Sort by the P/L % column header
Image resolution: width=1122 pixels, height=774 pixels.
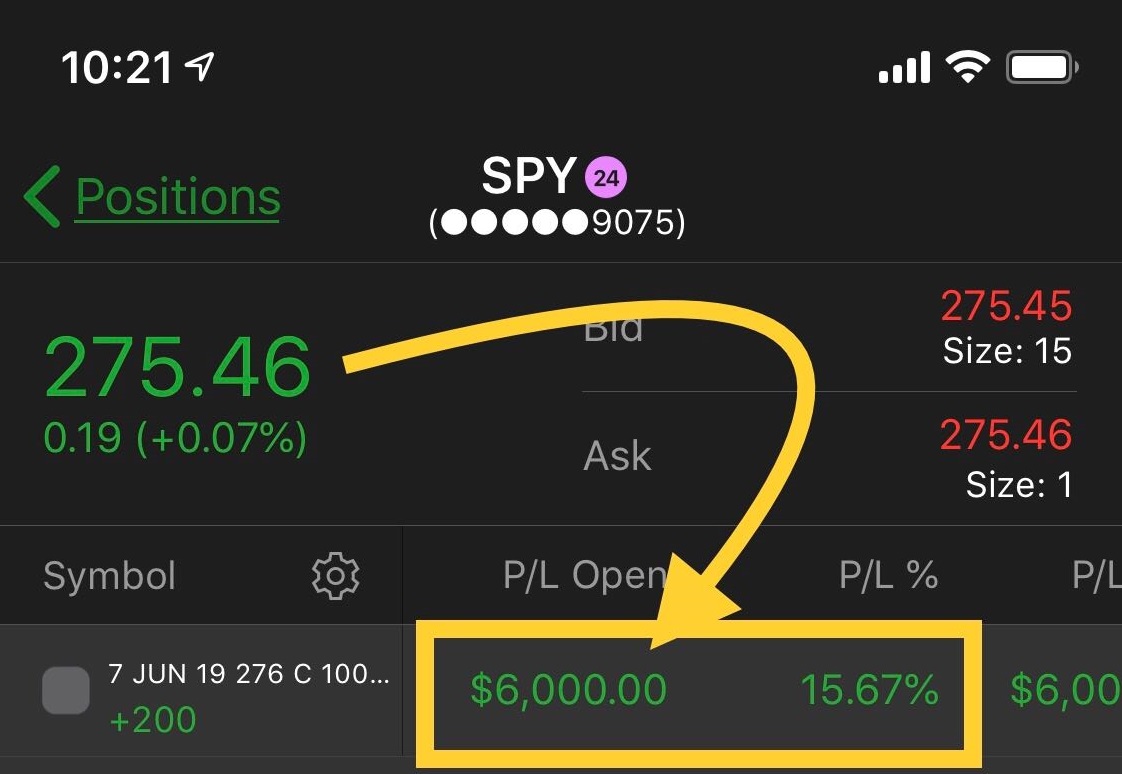click(x=888, y=574)
